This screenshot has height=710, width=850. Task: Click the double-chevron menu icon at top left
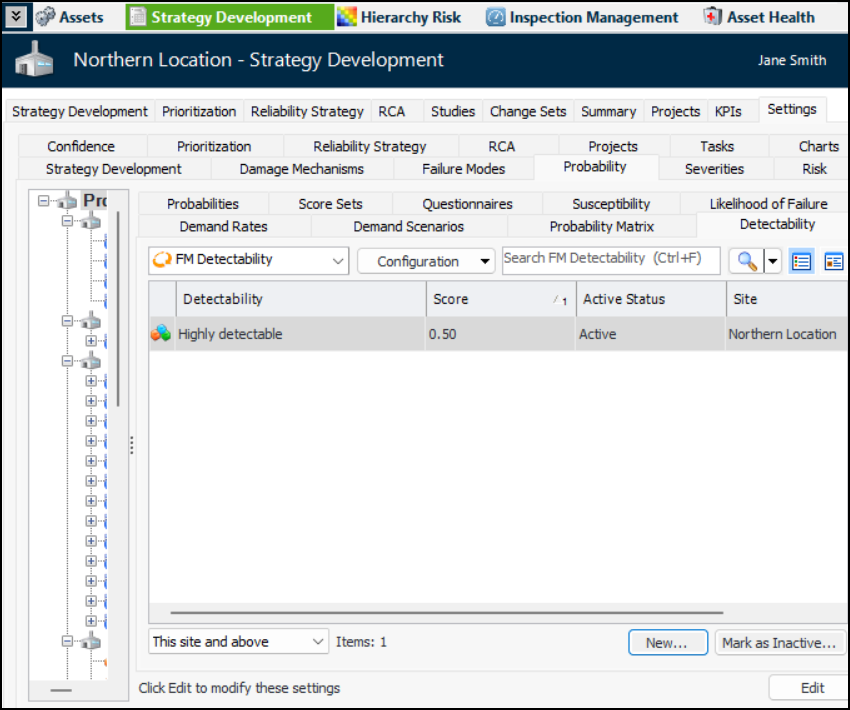pyautogui.click(x=16, y=17)
